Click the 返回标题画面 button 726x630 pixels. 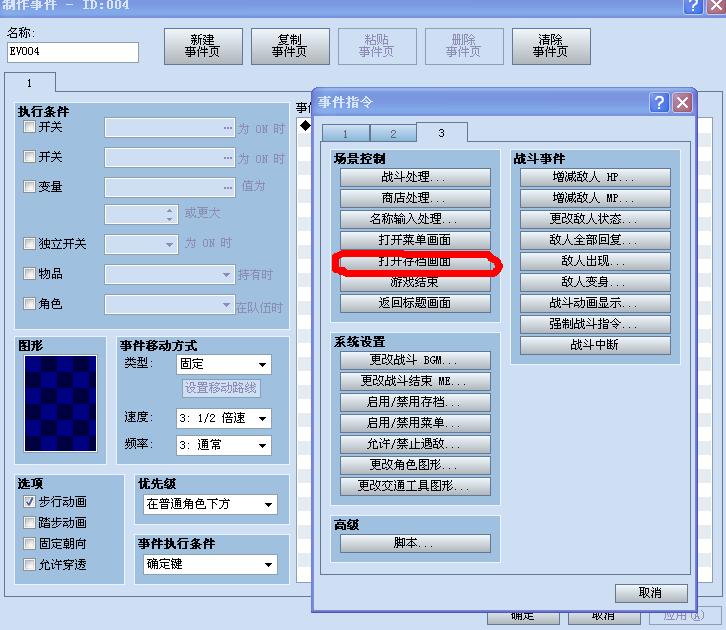(415, 303)
